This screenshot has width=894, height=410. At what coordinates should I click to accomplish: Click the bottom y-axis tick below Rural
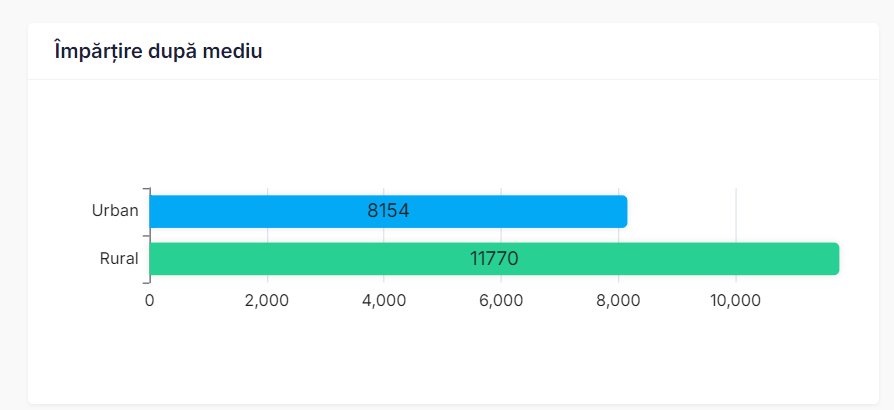click(x=145, y=282)
